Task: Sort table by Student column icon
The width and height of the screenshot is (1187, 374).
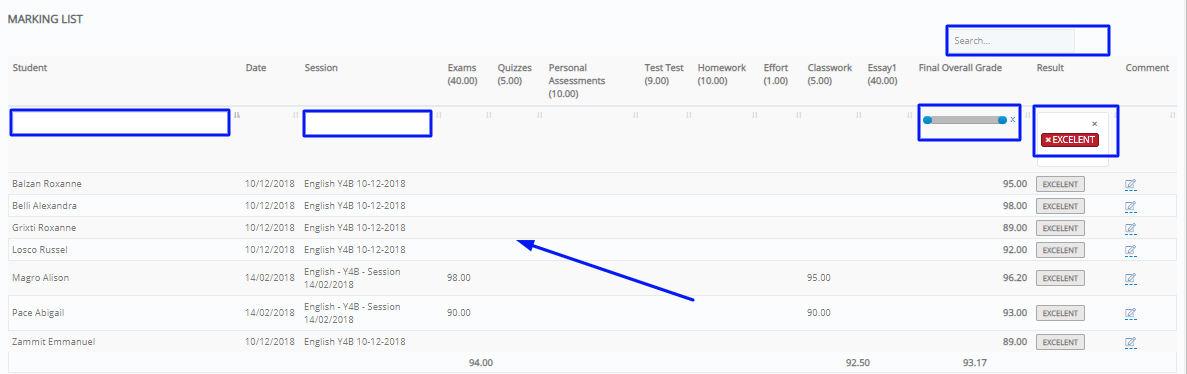Action: (237, 115)
